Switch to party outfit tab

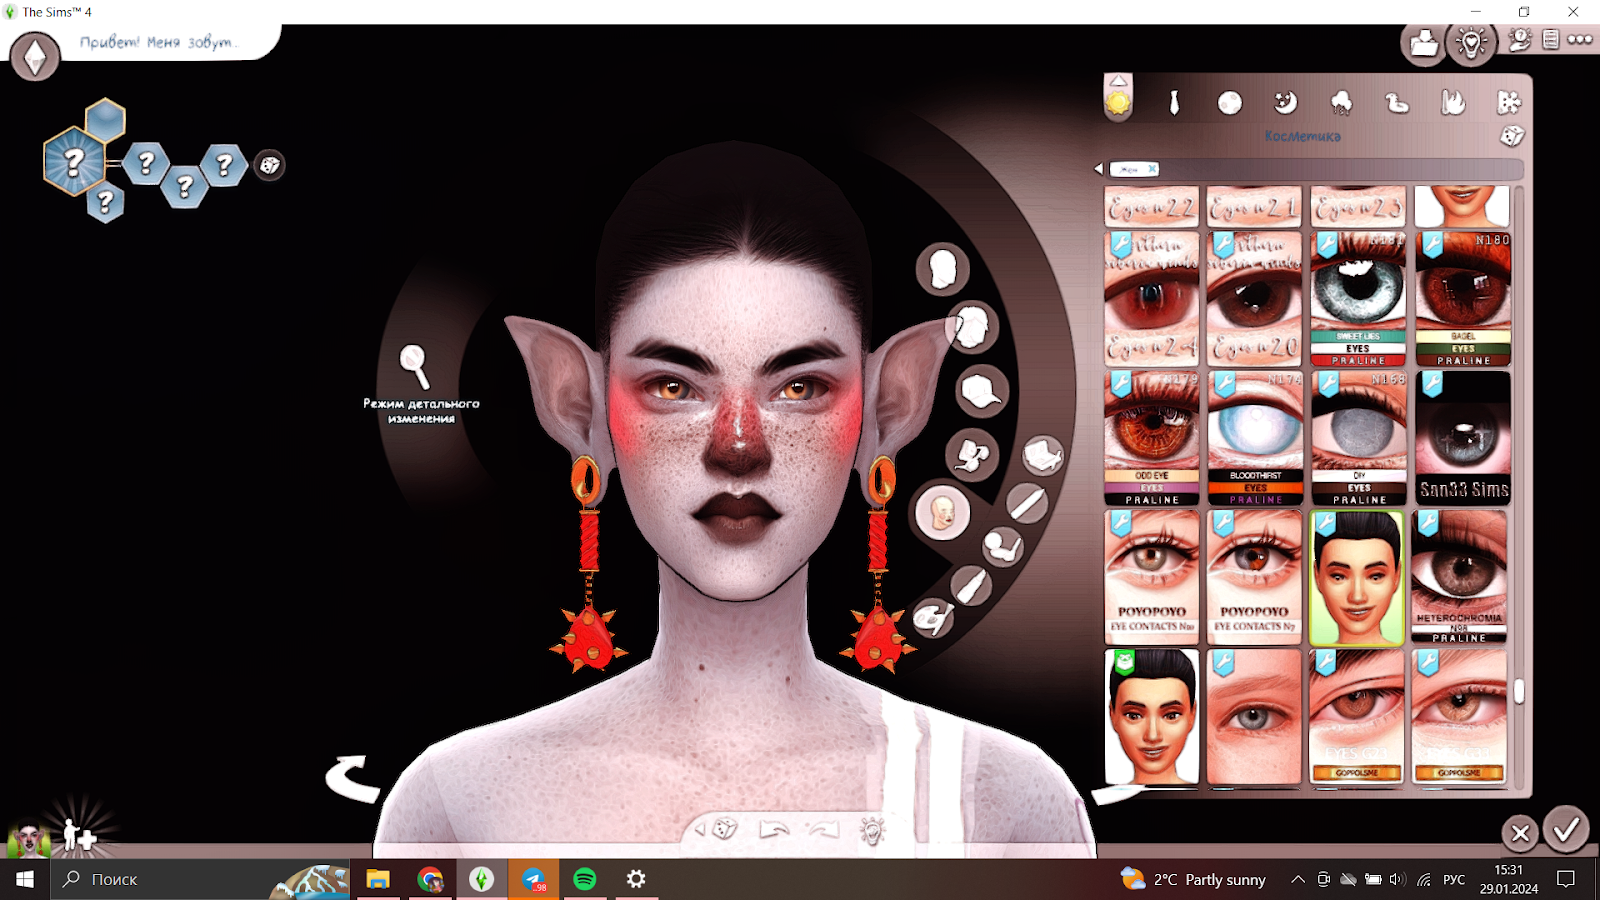[1342, 102]
